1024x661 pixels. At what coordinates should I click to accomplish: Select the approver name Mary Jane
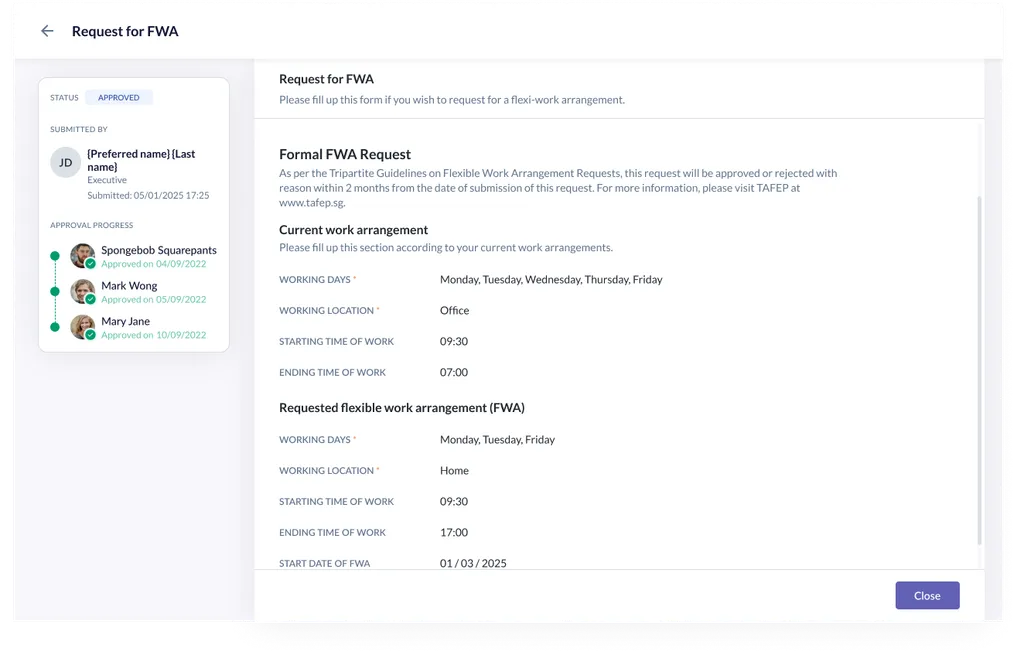click(125, 321)
